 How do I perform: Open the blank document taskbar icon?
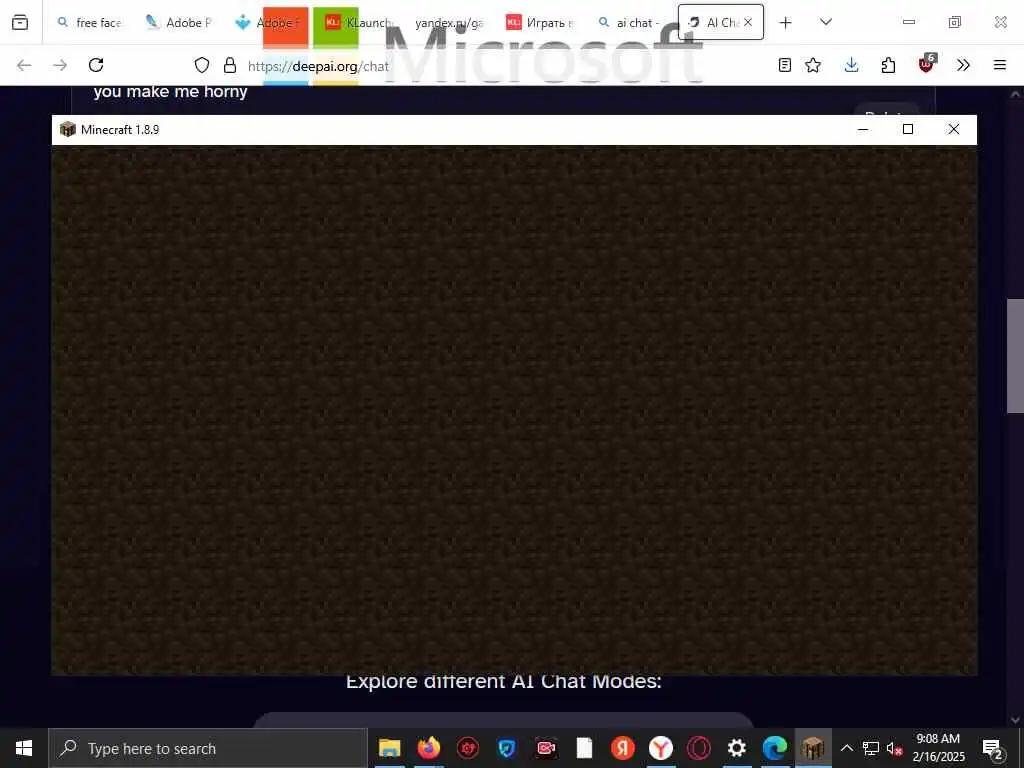click(584, 748)
